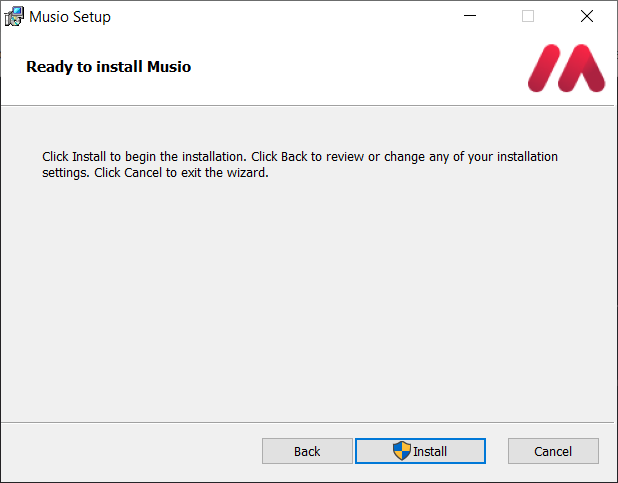Click the "Install" label text on the button
The height and width of the screenshot is (483, 618).
click(430, 451)
